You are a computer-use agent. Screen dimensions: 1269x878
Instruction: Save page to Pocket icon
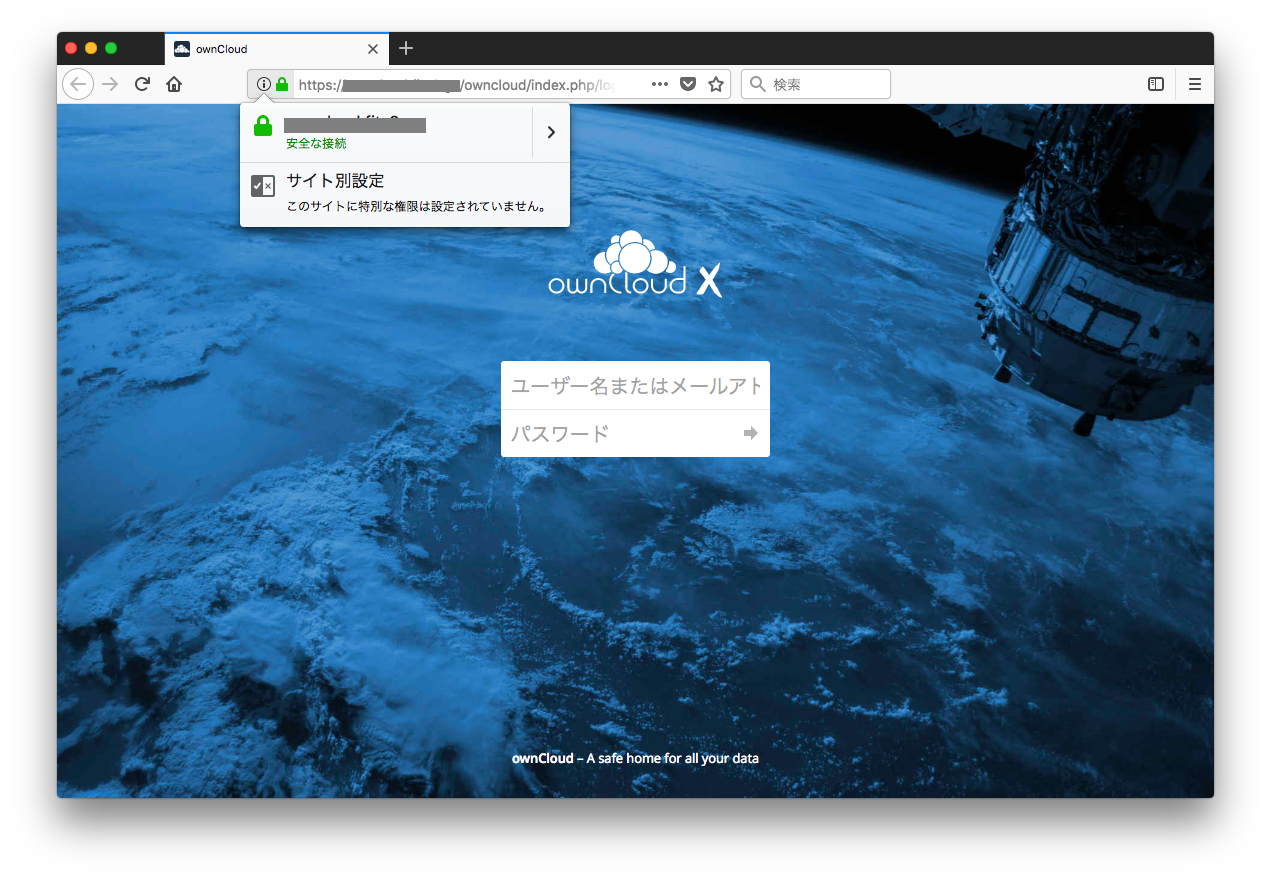(688, 85)
